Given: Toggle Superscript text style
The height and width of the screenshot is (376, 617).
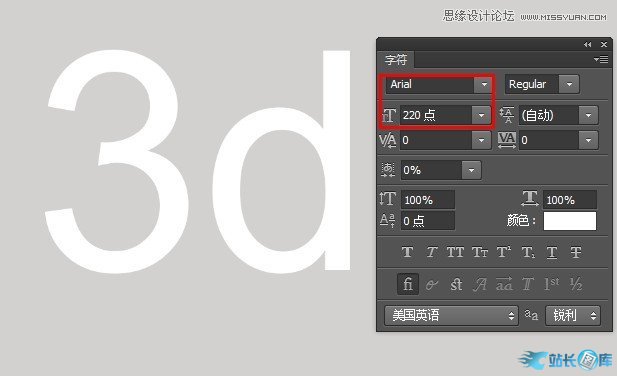Looking at the screenshot, I should (504, 252).
